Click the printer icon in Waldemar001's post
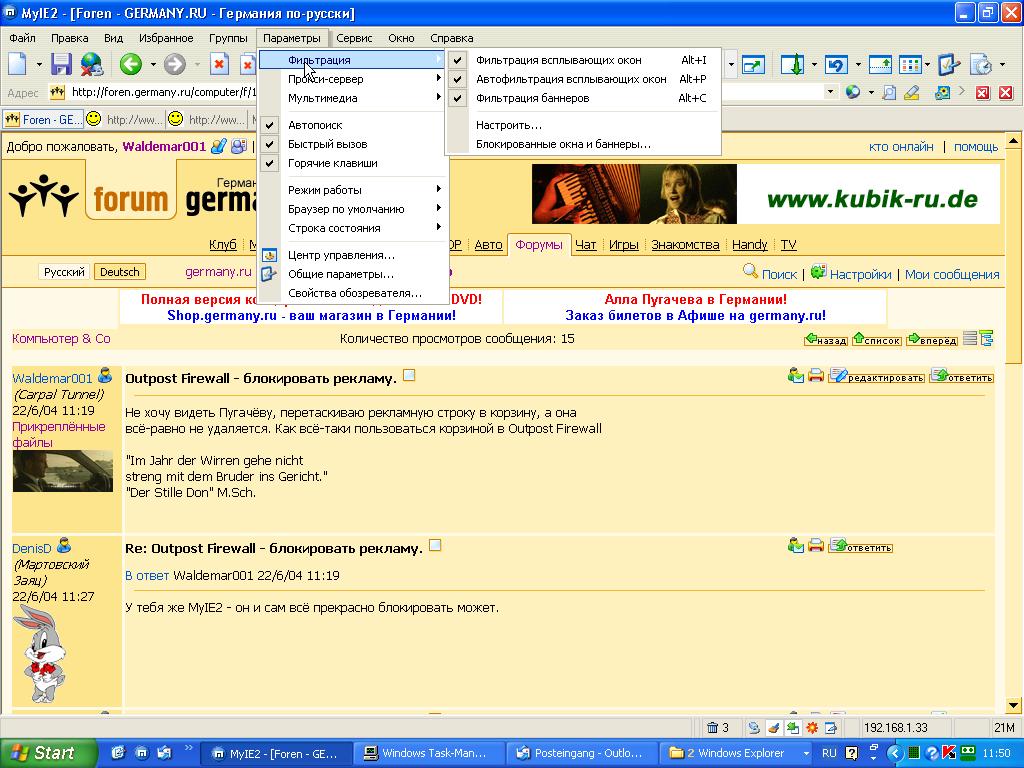The image size is (1024, 768). (816, 376)
